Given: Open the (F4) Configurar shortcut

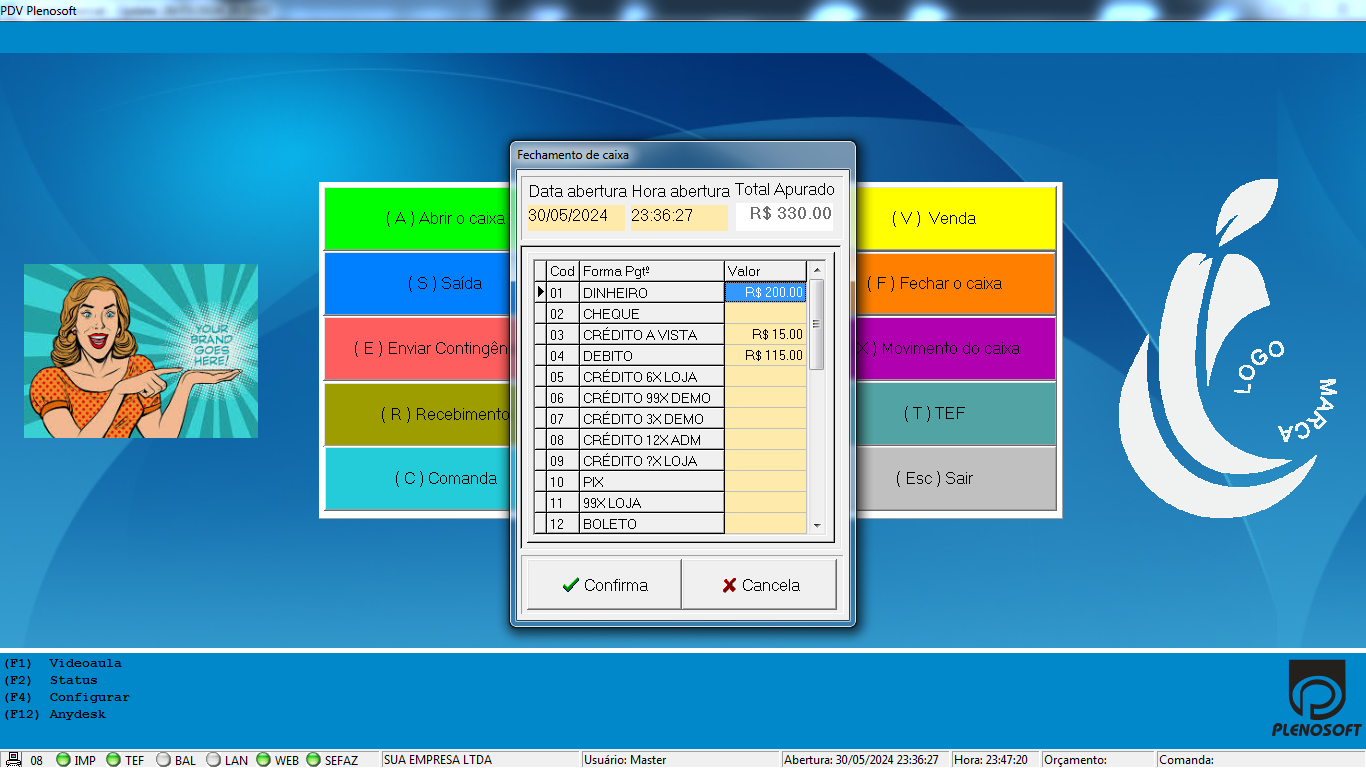Looking at the screenshot, I should pyautogui.click(x=67, y=697).
